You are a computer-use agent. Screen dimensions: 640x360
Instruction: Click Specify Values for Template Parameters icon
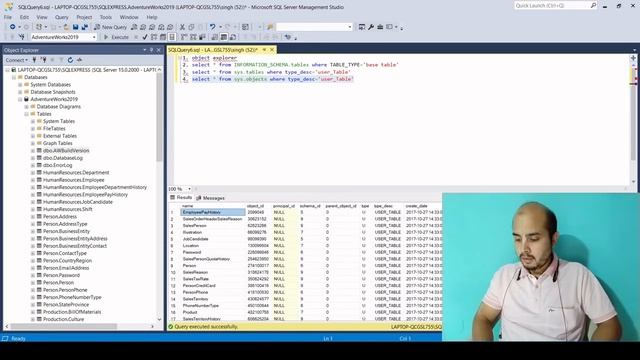288,37
